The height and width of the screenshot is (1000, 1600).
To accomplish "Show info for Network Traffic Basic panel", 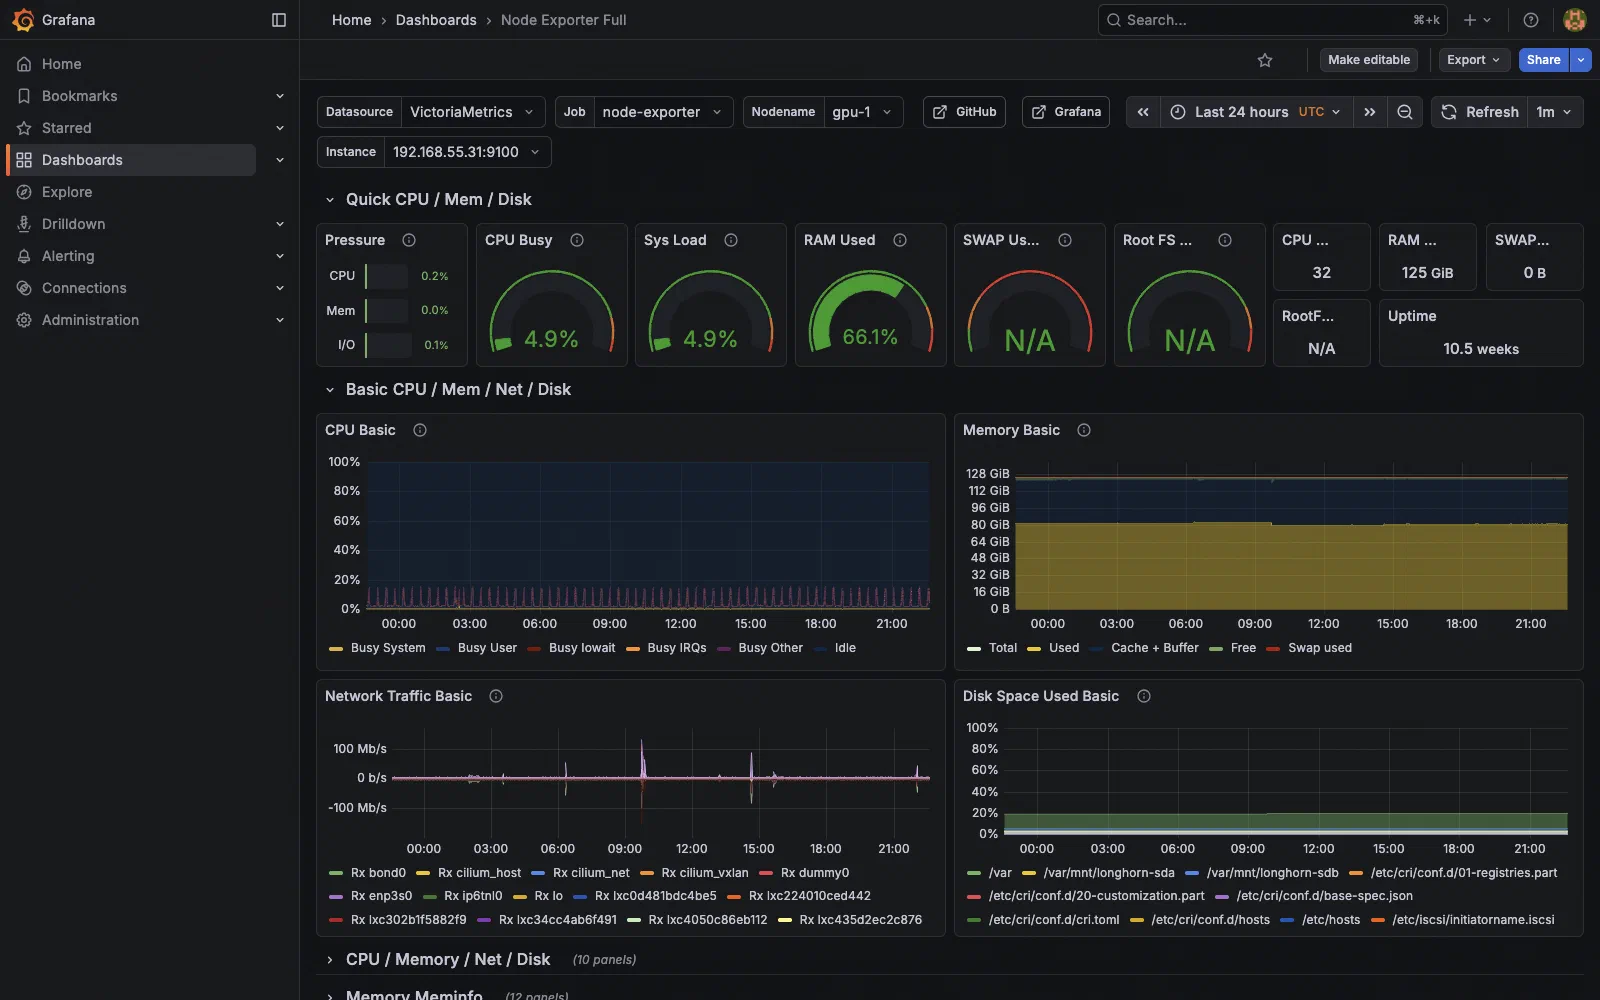I will [496, 696].
